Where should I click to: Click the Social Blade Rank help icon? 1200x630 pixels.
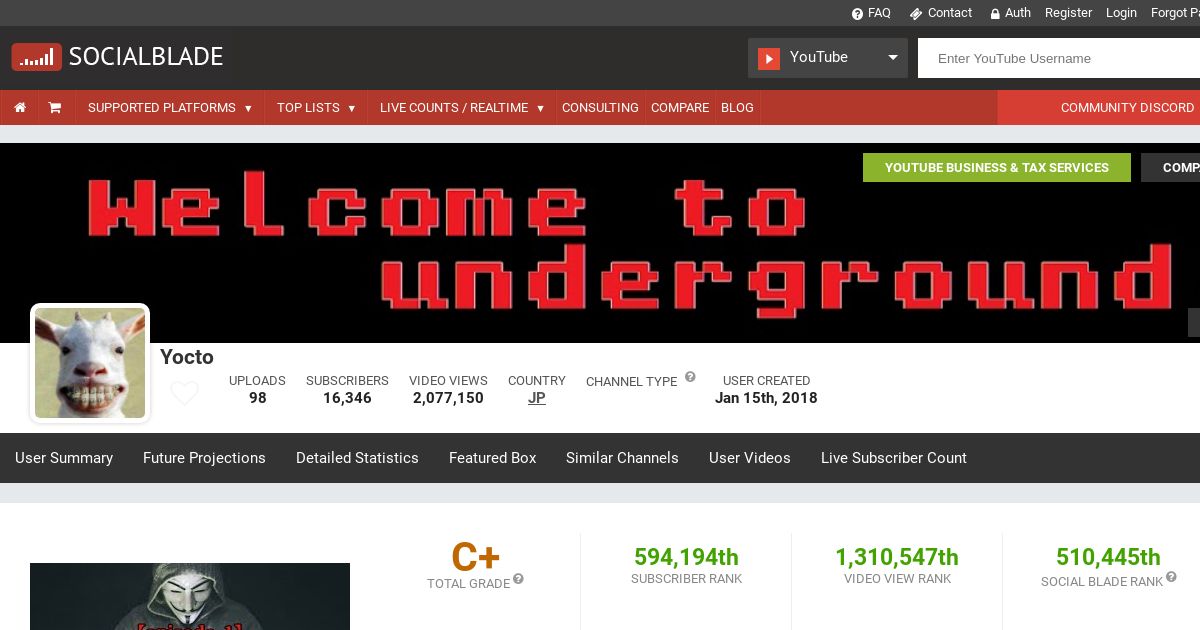[1171, 577]
